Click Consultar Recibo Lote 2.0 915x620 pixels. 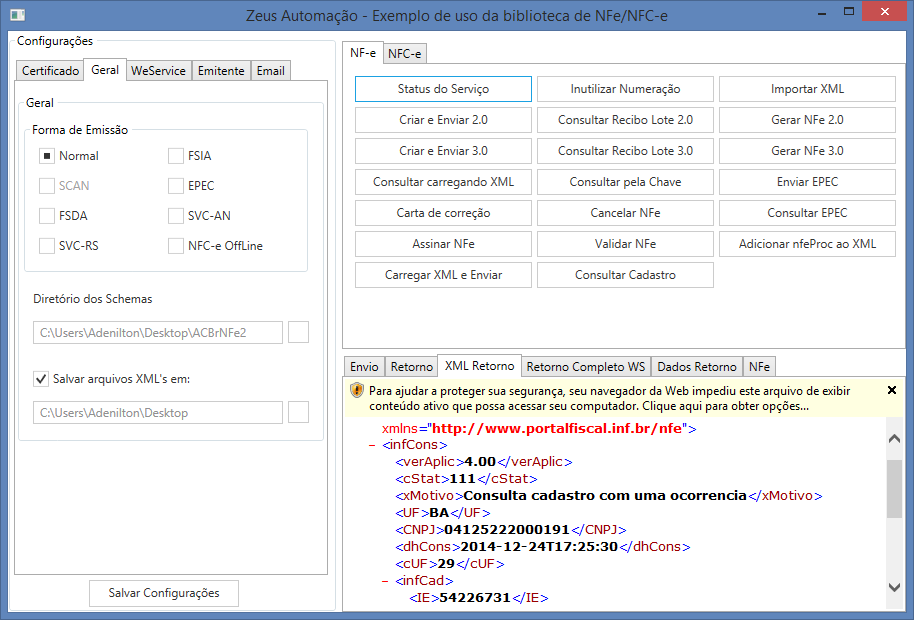pos(626,120)
